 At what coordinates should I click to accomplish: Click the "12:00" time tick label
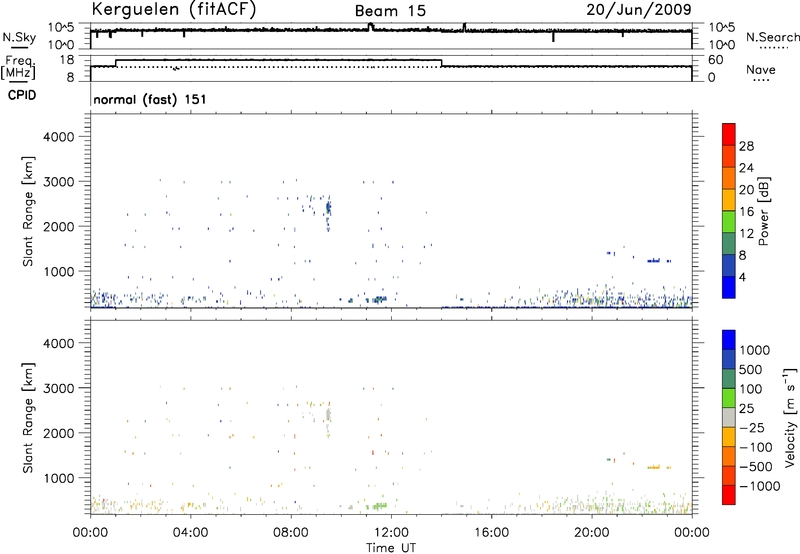(x=391, y=533)
